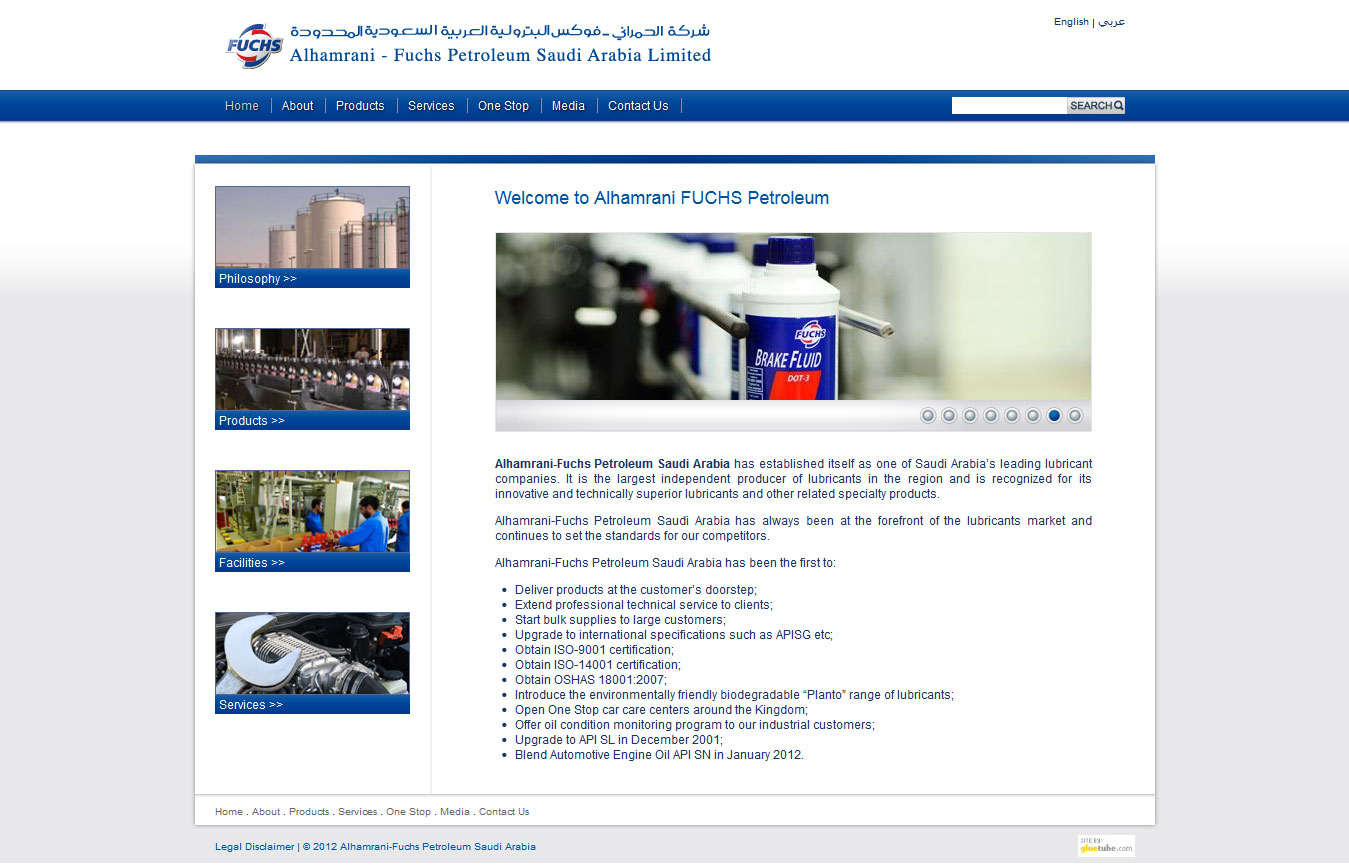Select the second slideshow dot
Image resolution: width=1349 pixels, height=865 pixels.
tap(949, 416)
